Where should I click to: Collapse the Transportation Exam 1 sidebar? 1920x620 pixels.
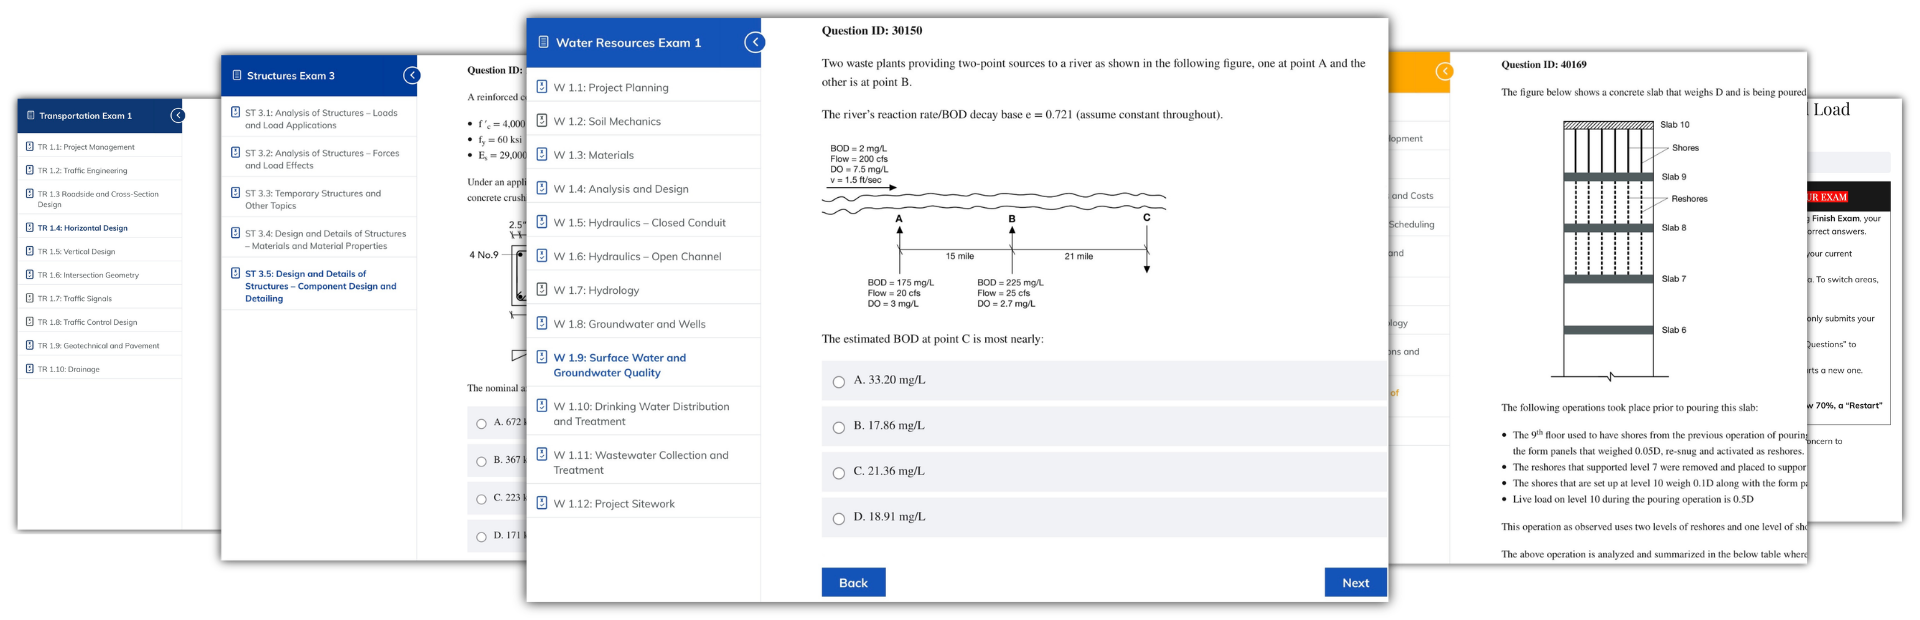tap(177, 115)
